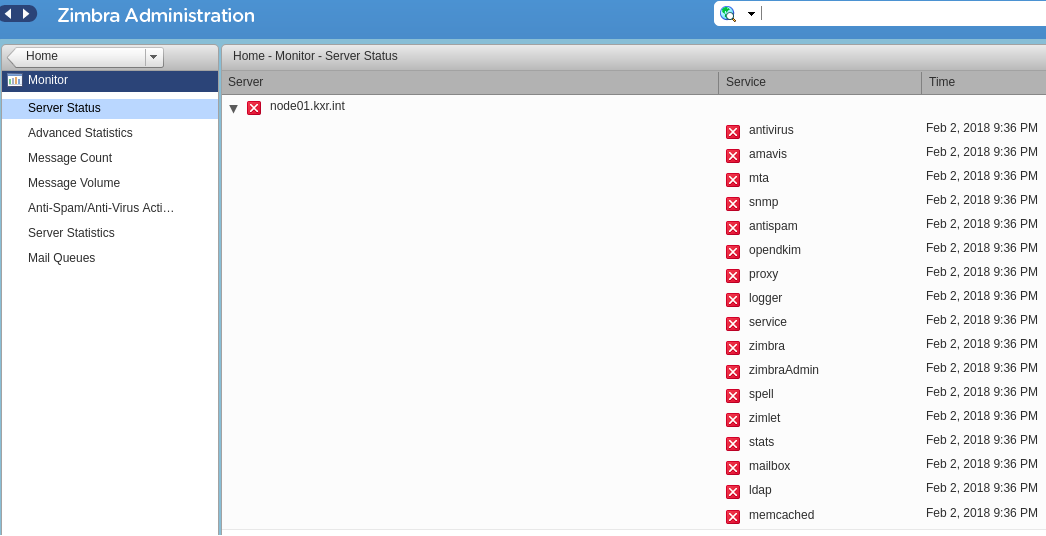Select the zimlet service name

click(x=764, y=419)
